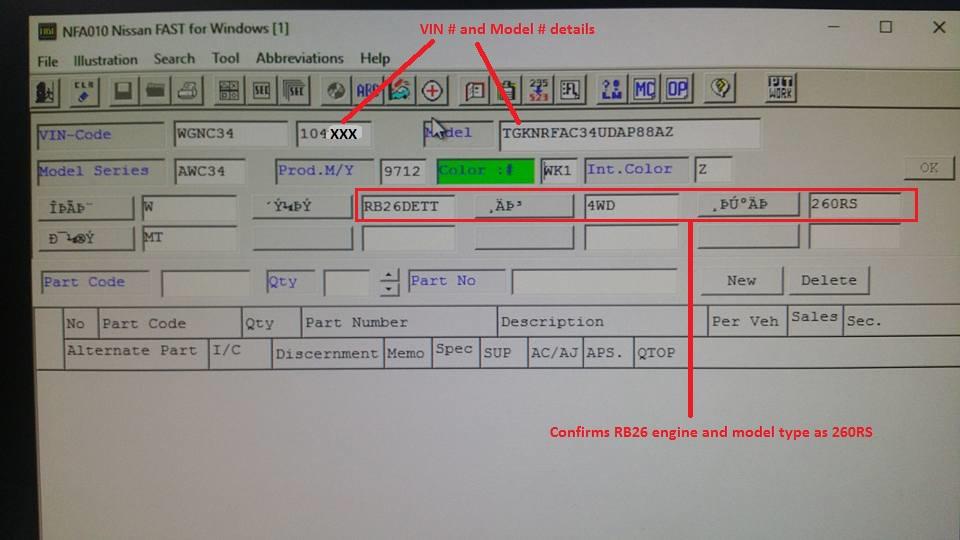Screen dimensions: 960x540
Task: Click the floppy disk save icon
Action: coord(123,91)
